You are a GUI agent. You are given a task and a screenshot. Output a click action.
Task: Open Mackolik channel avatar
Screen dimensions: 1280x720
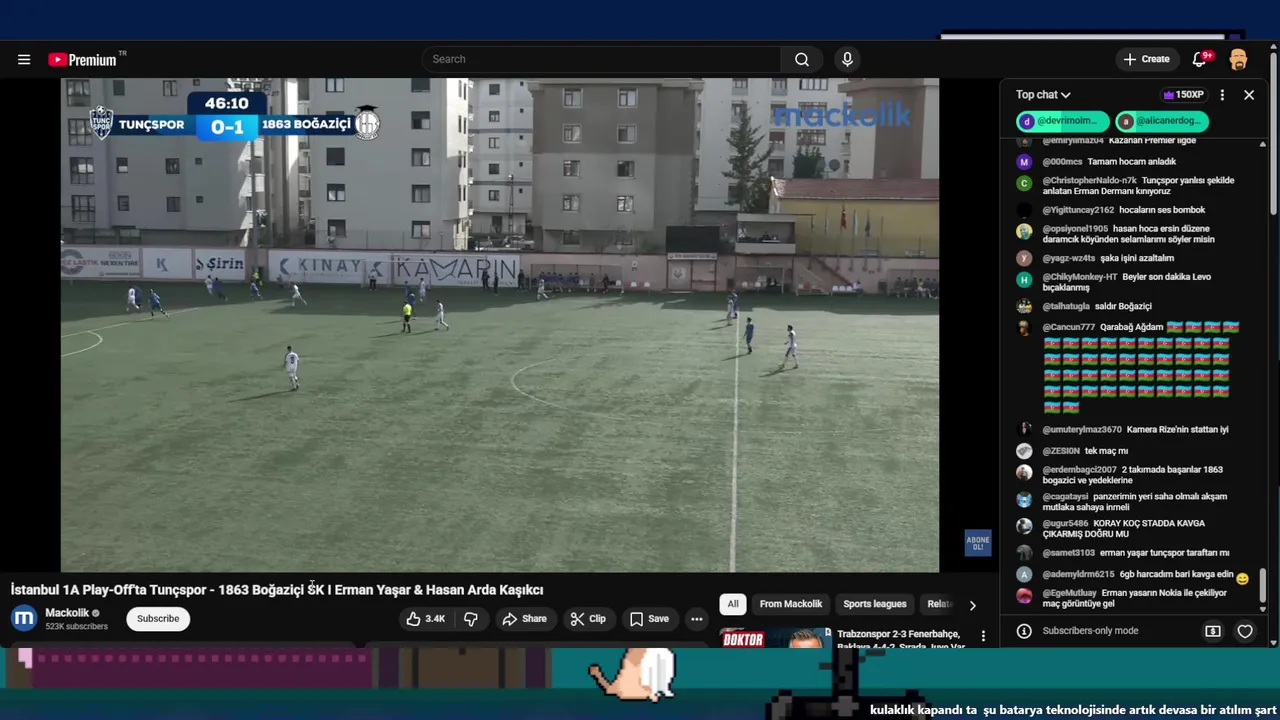tap(24, 619)
